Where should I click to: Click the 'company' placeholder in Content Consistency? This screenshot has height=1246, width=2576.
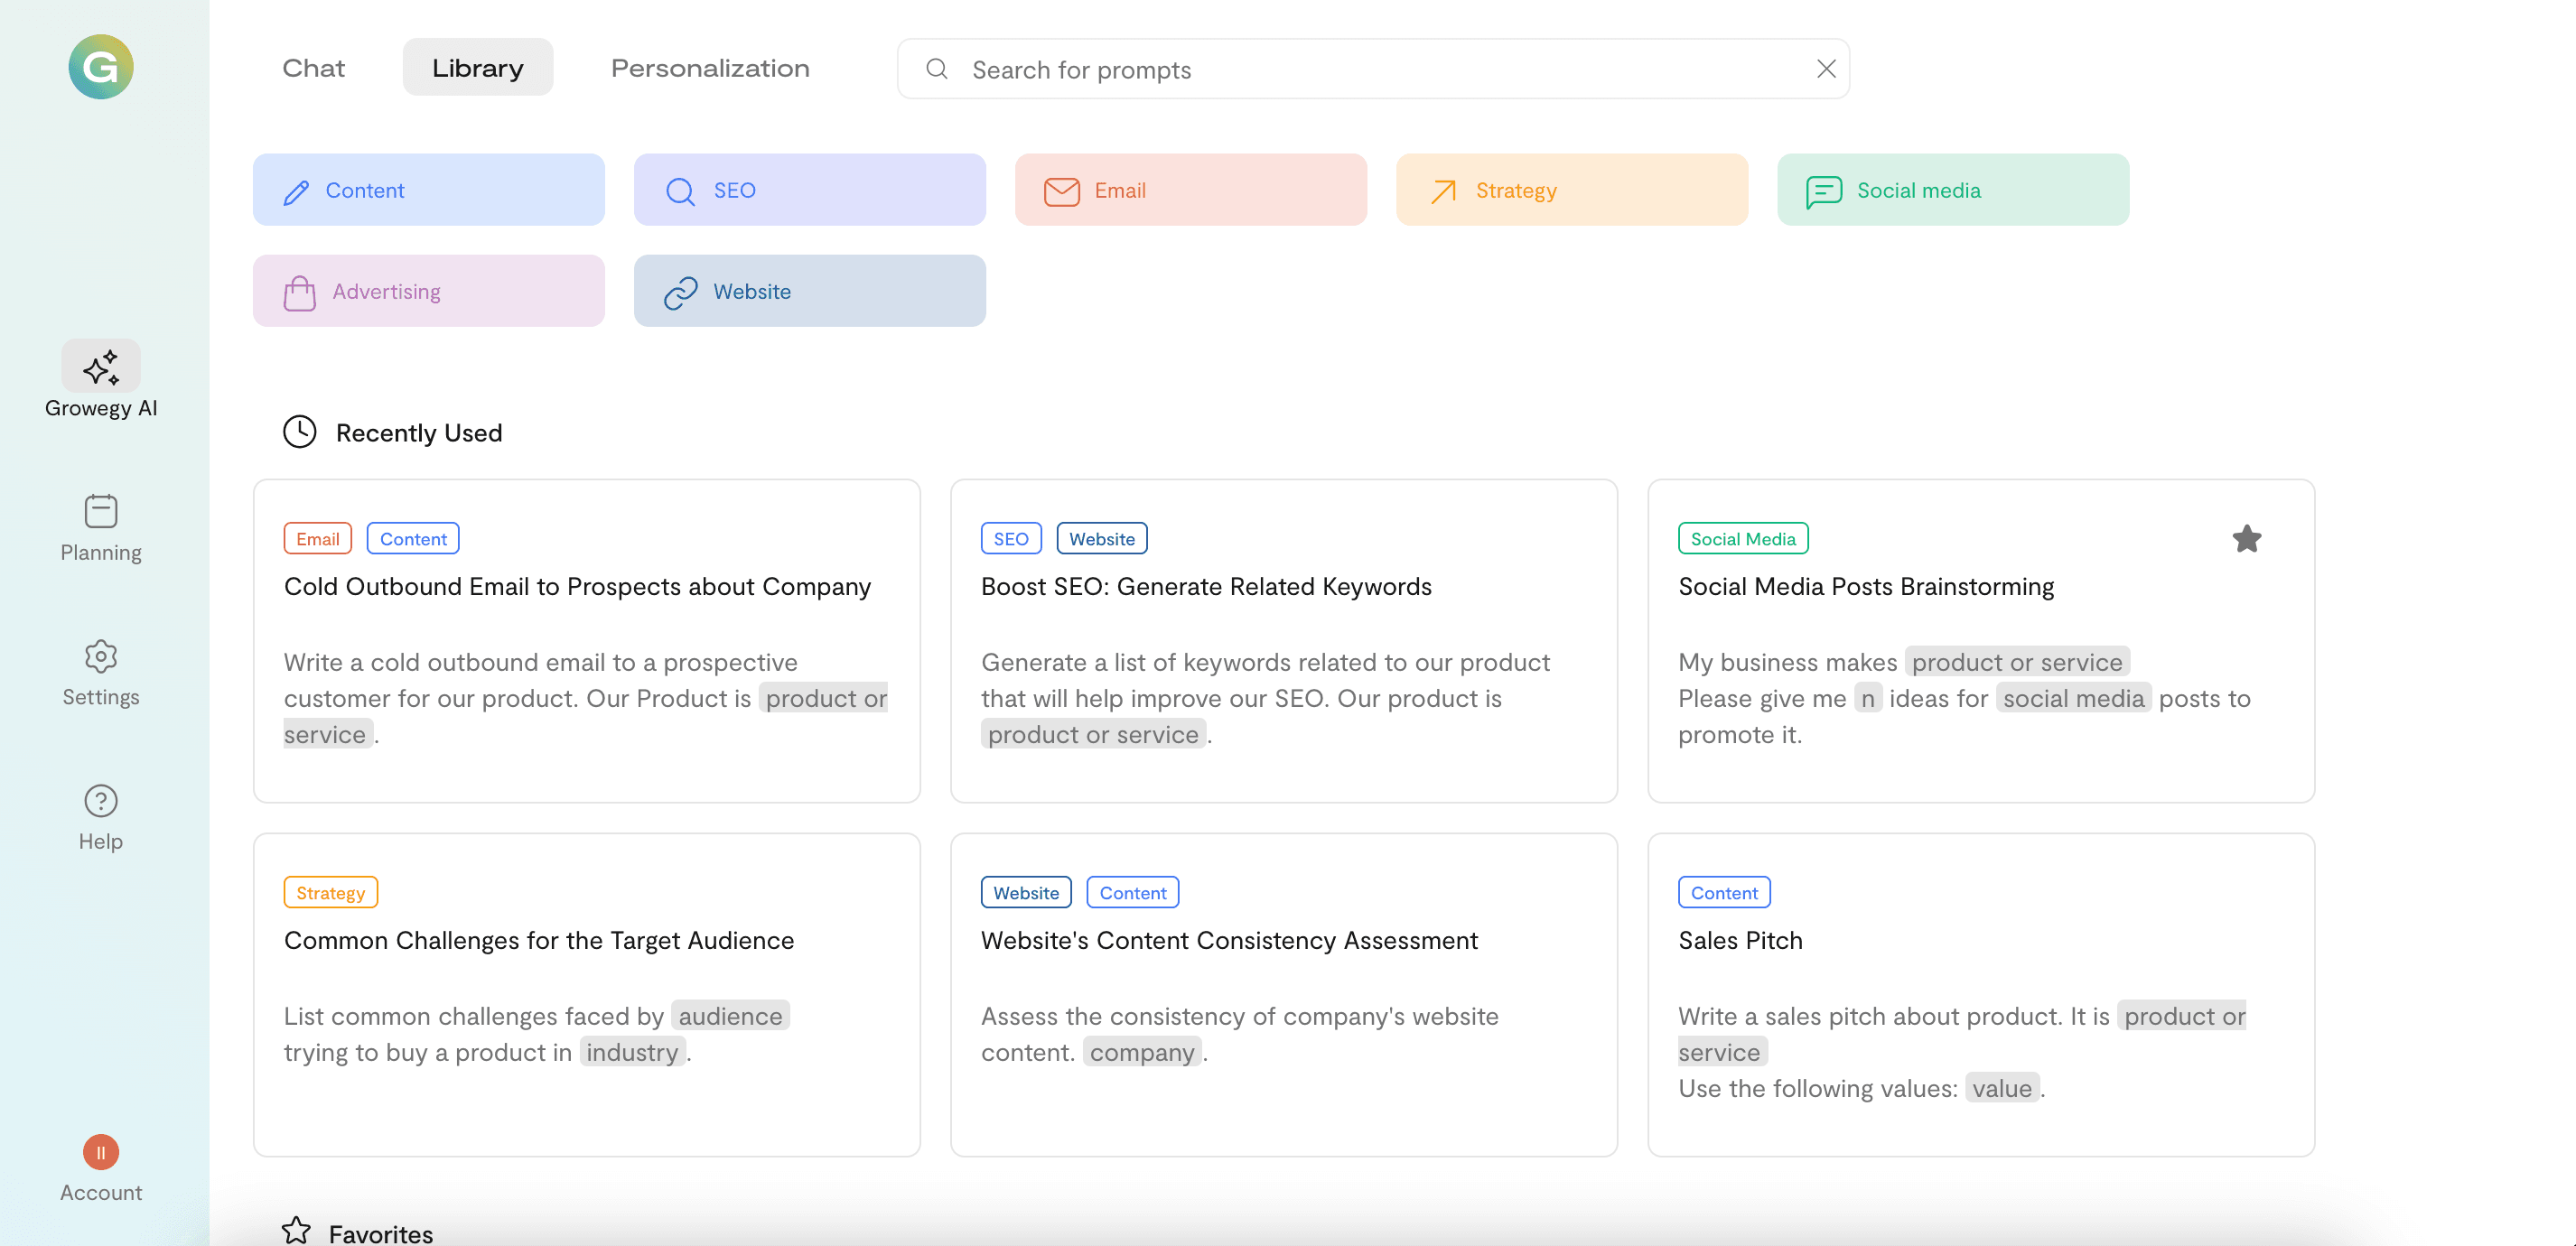point(1142,1052)
